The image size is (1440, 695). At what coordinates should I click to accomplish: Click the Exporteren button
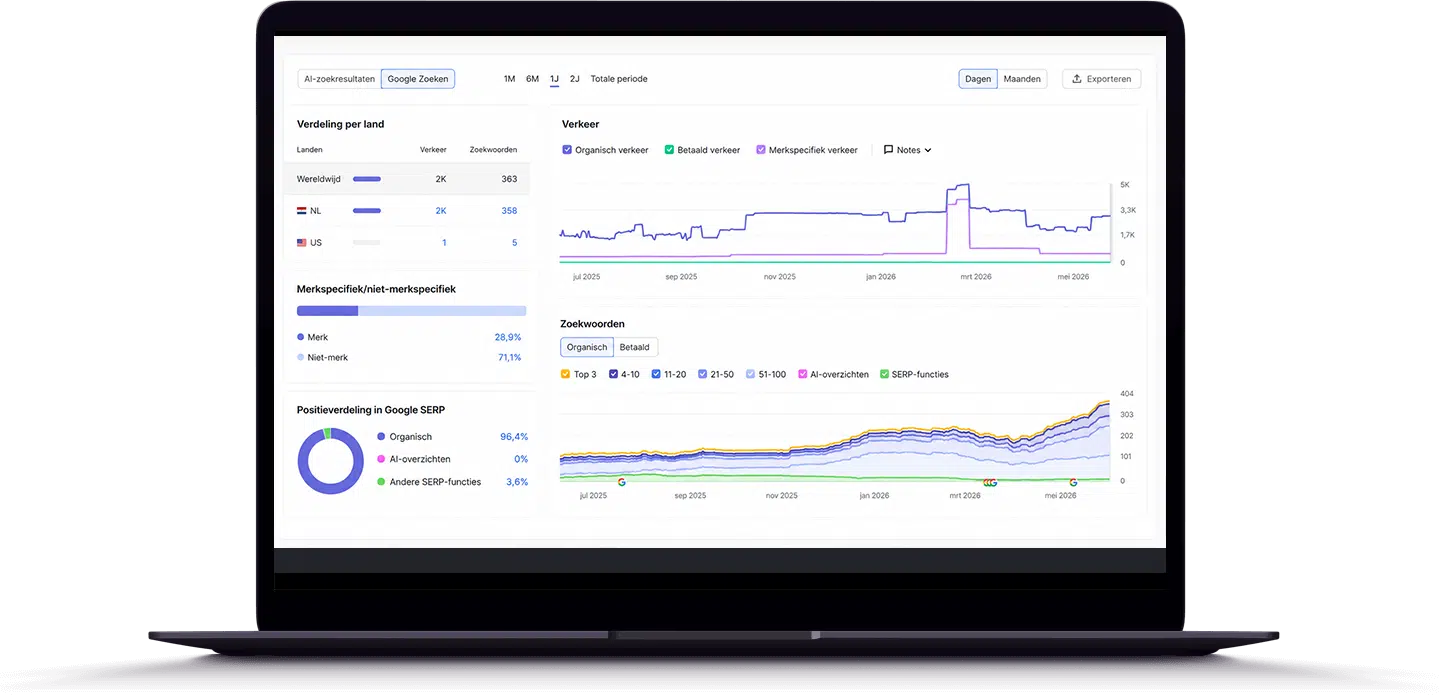coord(1101,79)
